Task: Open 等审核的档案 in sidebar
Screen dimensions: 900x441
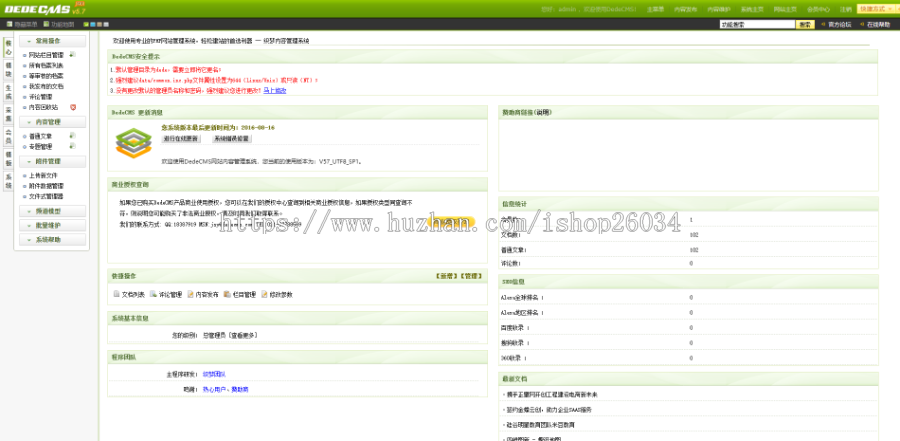Action: tap(46, 76)
